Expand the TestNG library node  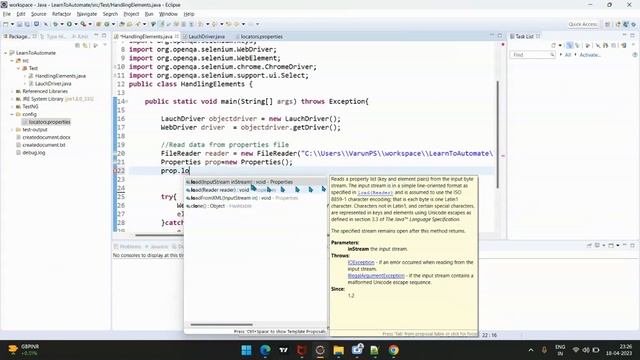tap(12, 107)
